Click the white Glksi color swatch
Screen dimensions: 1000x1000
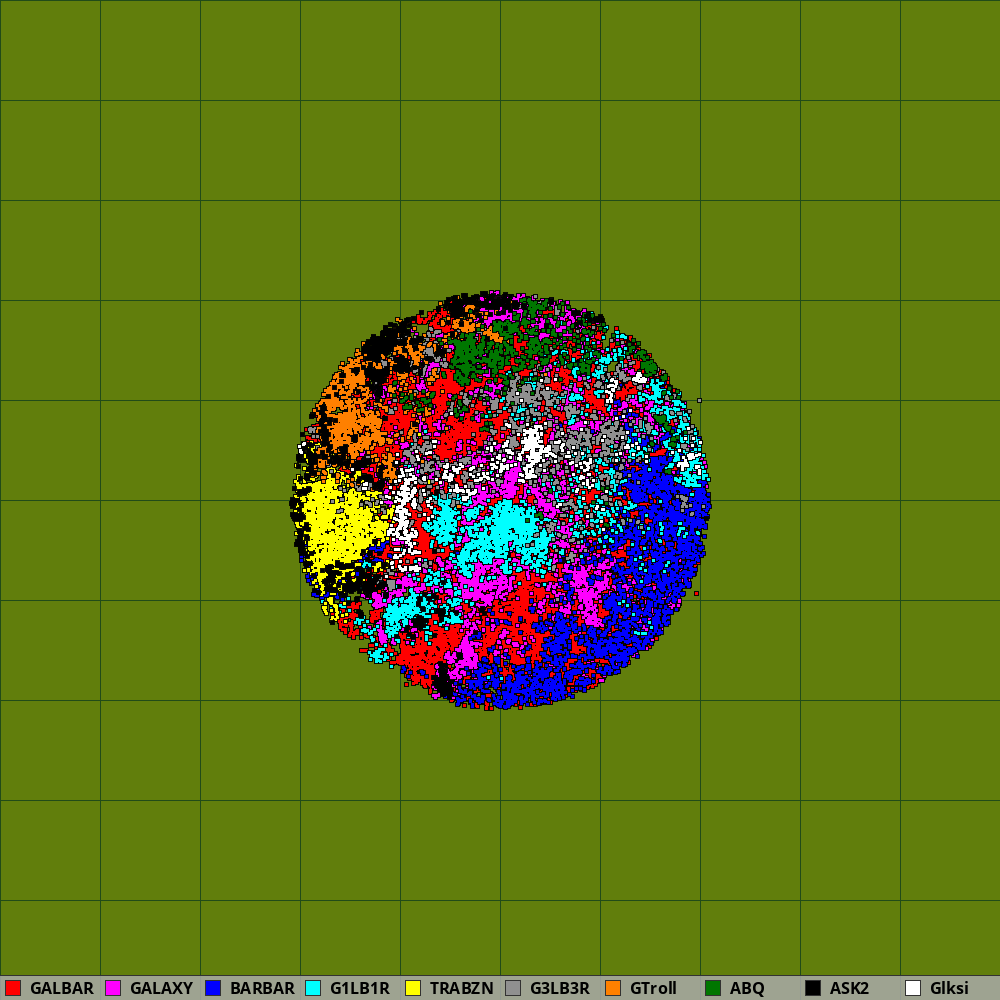tap(913, 988)
